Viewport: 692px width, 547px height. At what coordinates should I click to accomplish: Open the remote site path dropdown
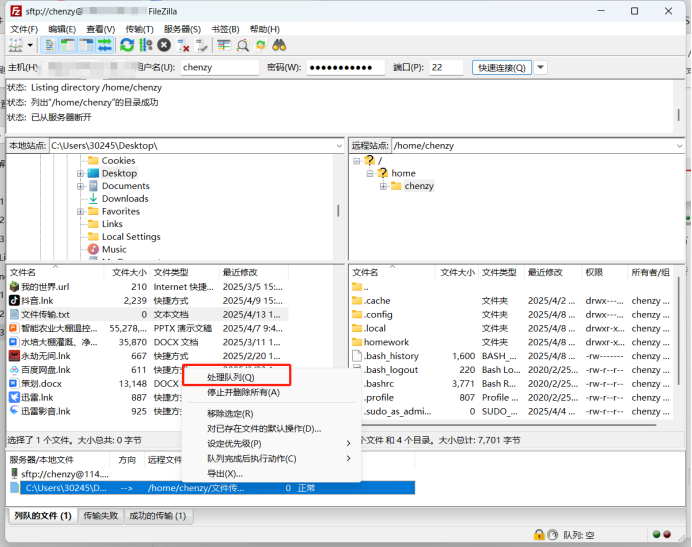pos(679,146)
